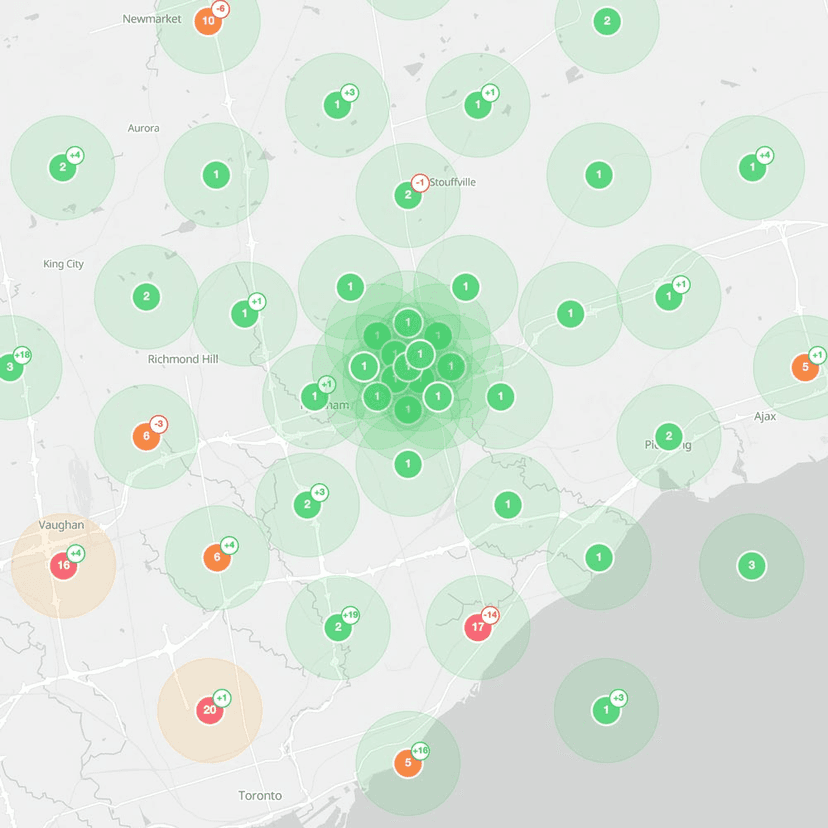Expand the green 2 marker with +19 badge

point(337,627)
